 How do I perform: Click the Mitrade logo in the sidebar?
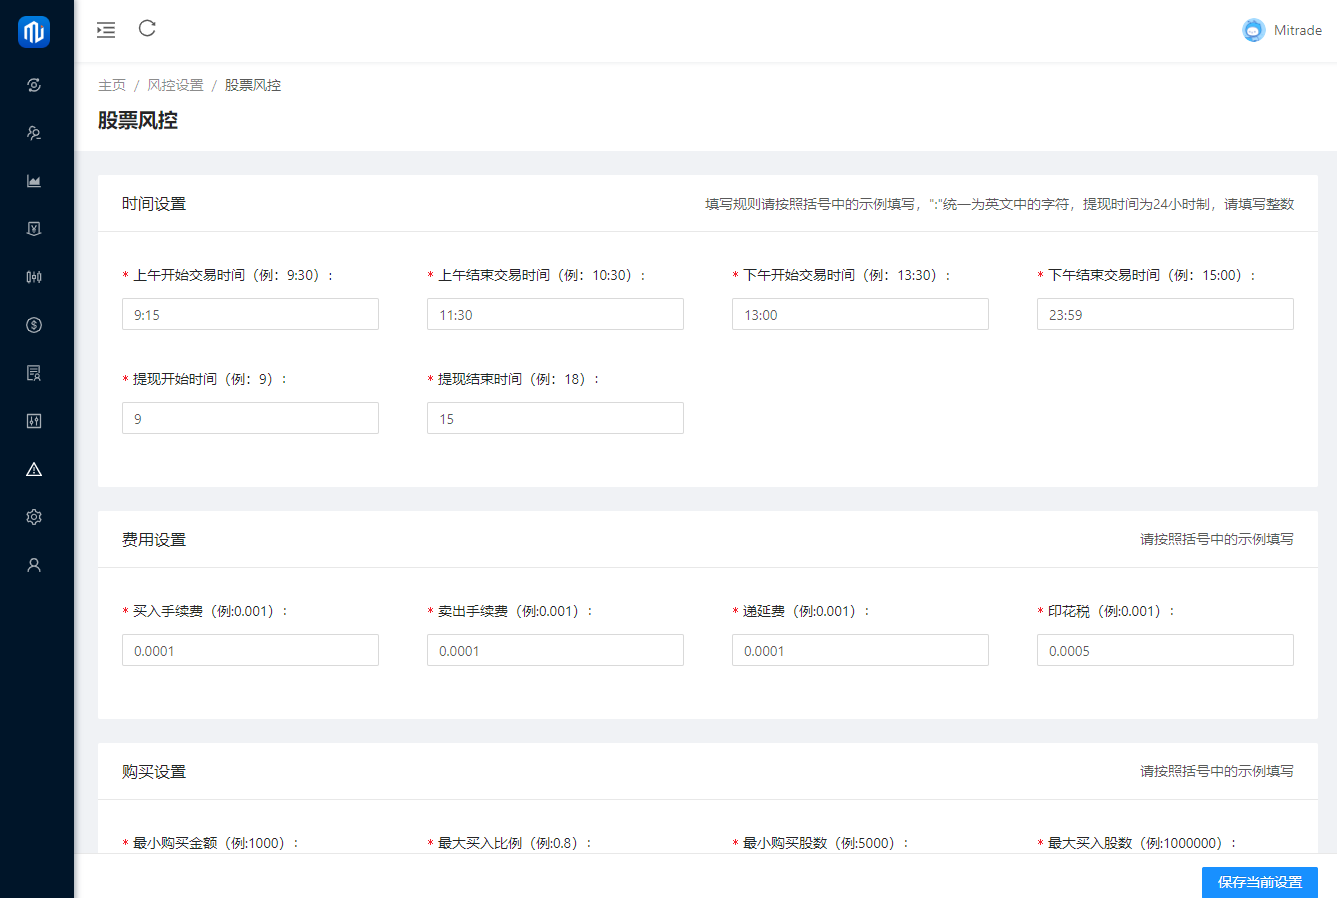[34, 32]
